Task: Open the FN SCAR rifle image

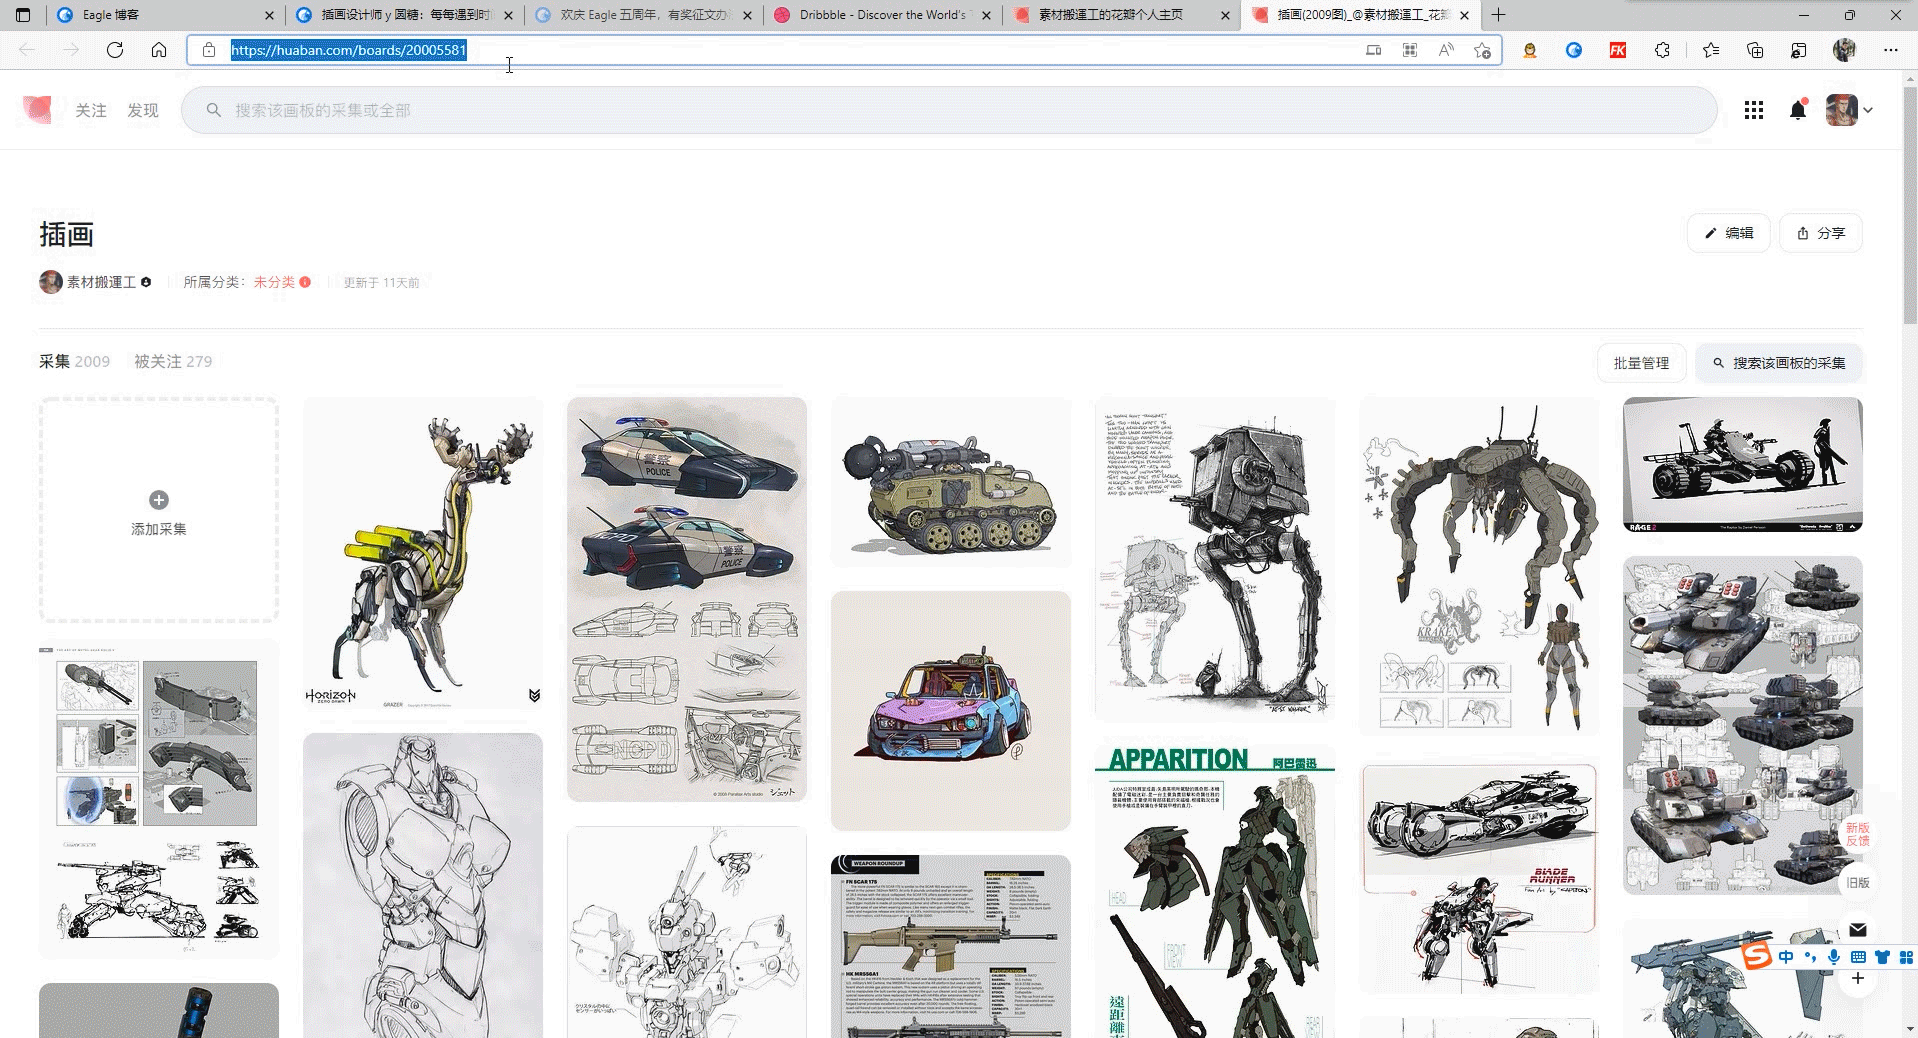Action: point(951,946)
